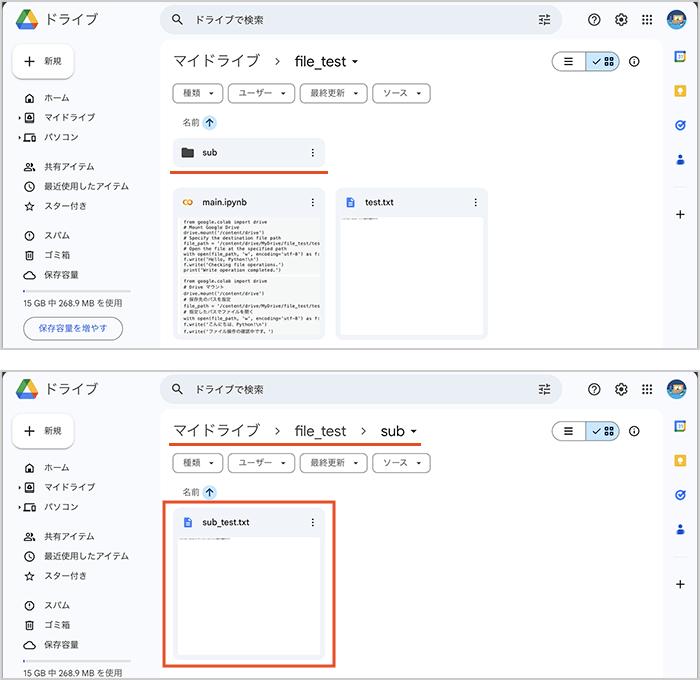The height and width of the screenshot is (680, 700).
Task: Open more options for test.txt
Action: (475, 202)
